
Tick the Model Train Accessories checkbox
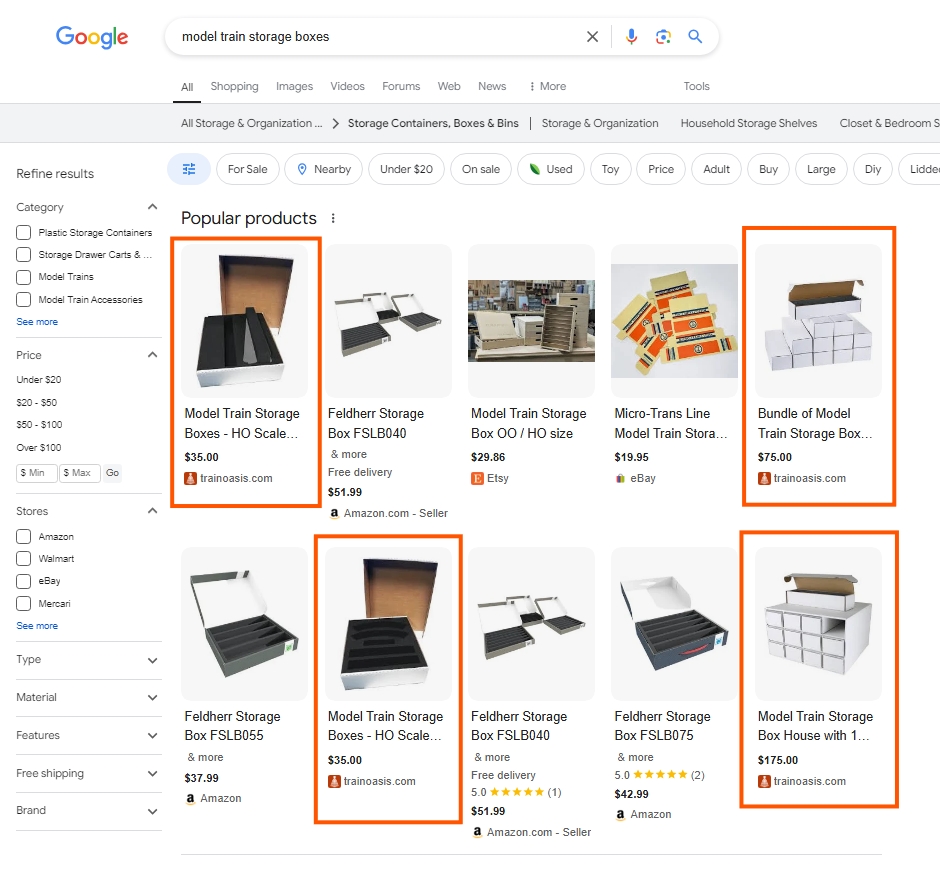(23, 300)
